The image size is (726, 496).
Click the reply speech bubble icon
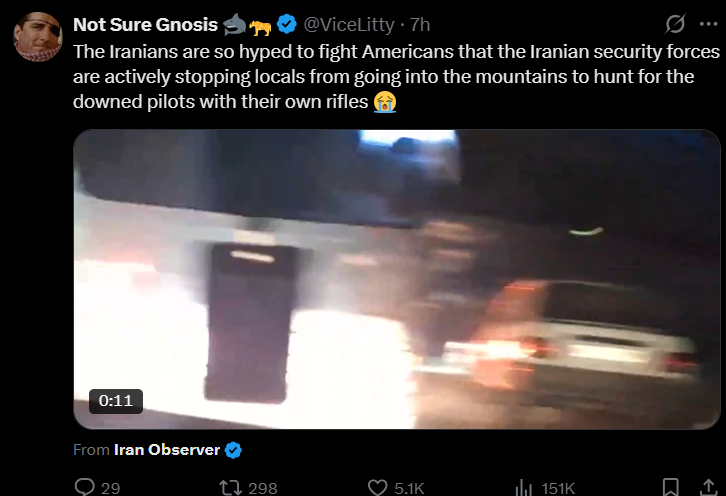pos(85,487)
